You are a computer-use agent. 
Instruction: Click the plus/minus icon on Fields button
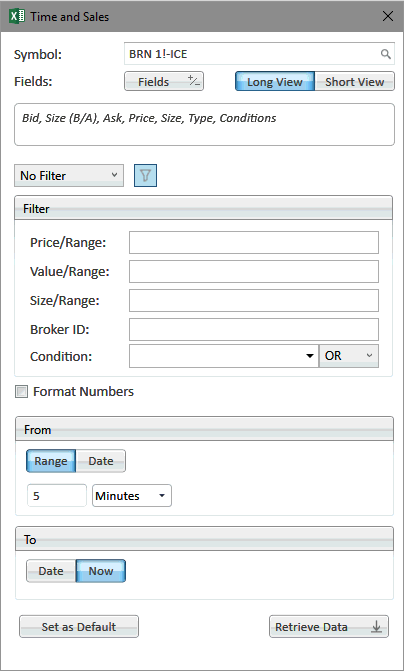pyautogui.click(x=193, y=81)
